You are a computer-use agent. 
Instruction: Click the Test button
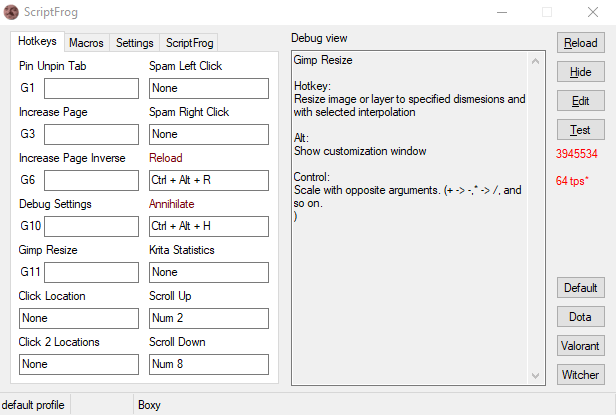581,130
